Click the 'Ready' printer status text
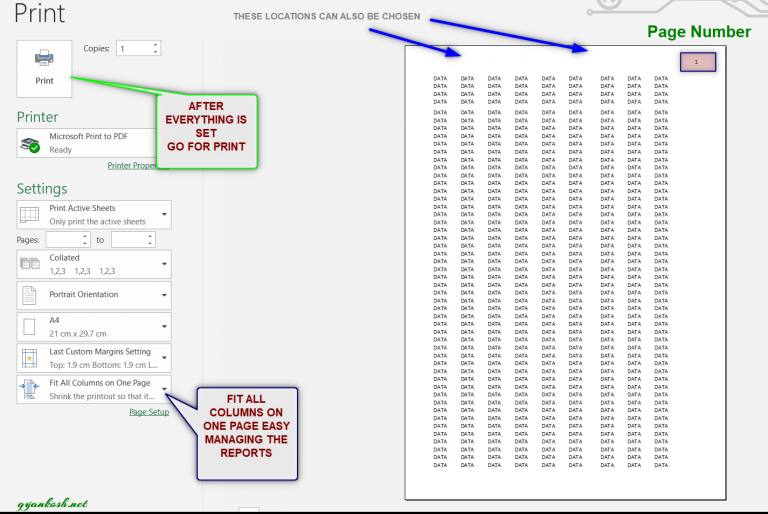Viewport: 768px width, 514px height. (x=60, y=150)
